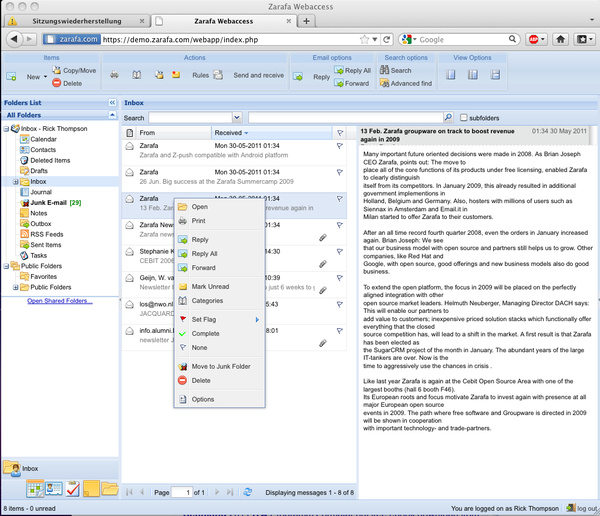
Task: Click the browser home button
Action: 561,39
